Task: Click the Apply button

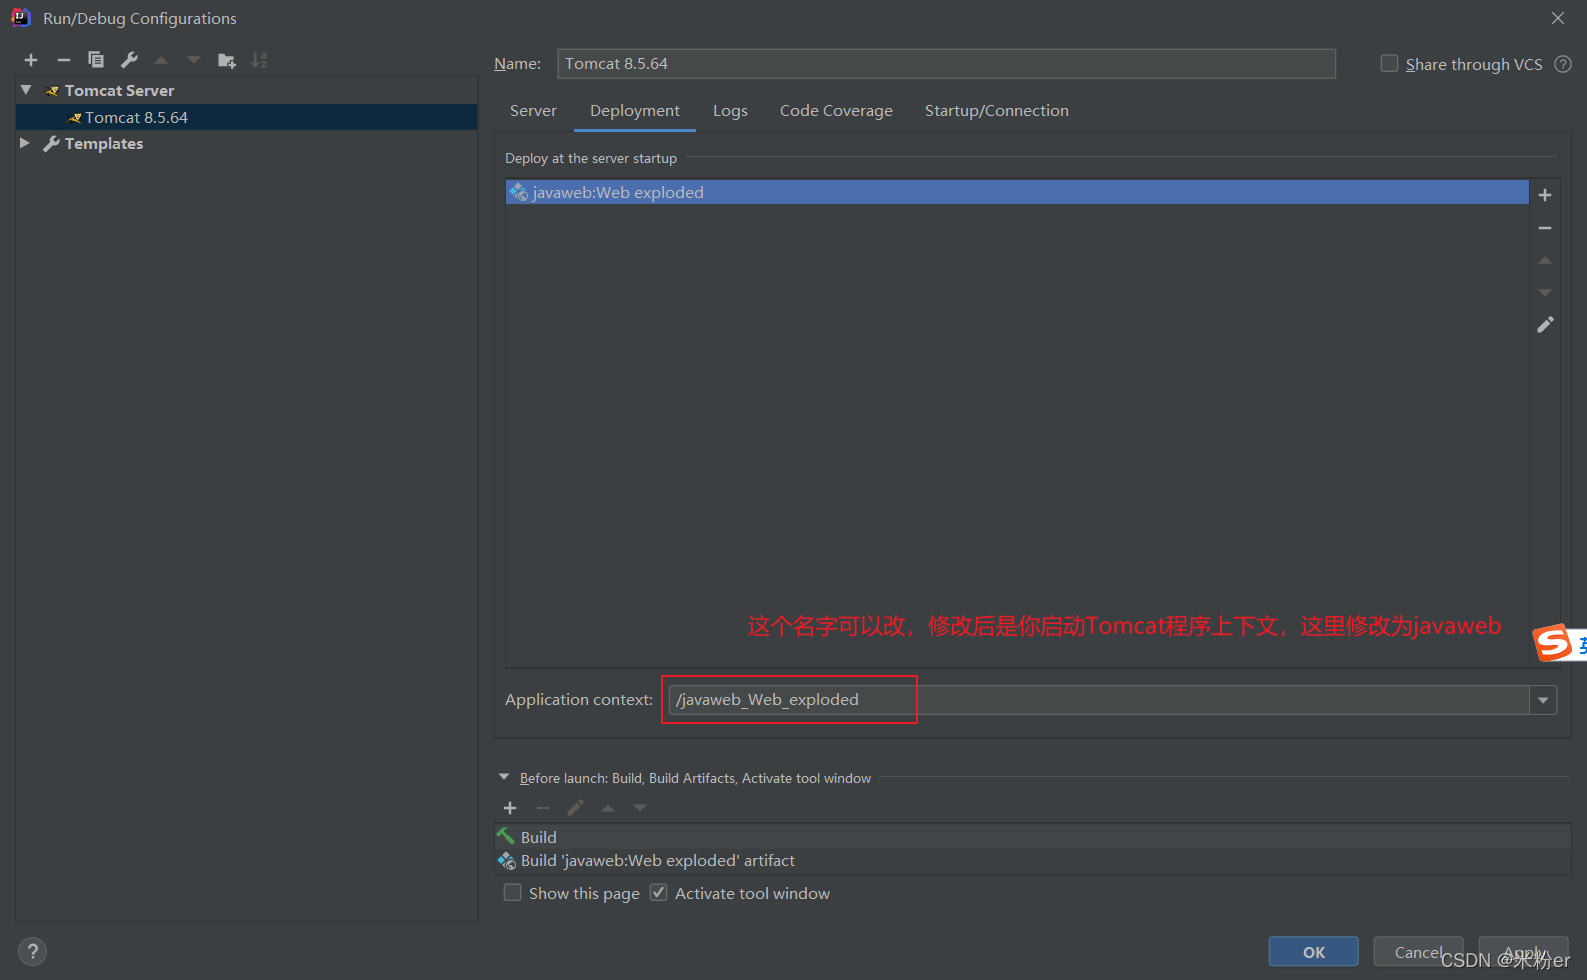Action: click(1524, 952)
